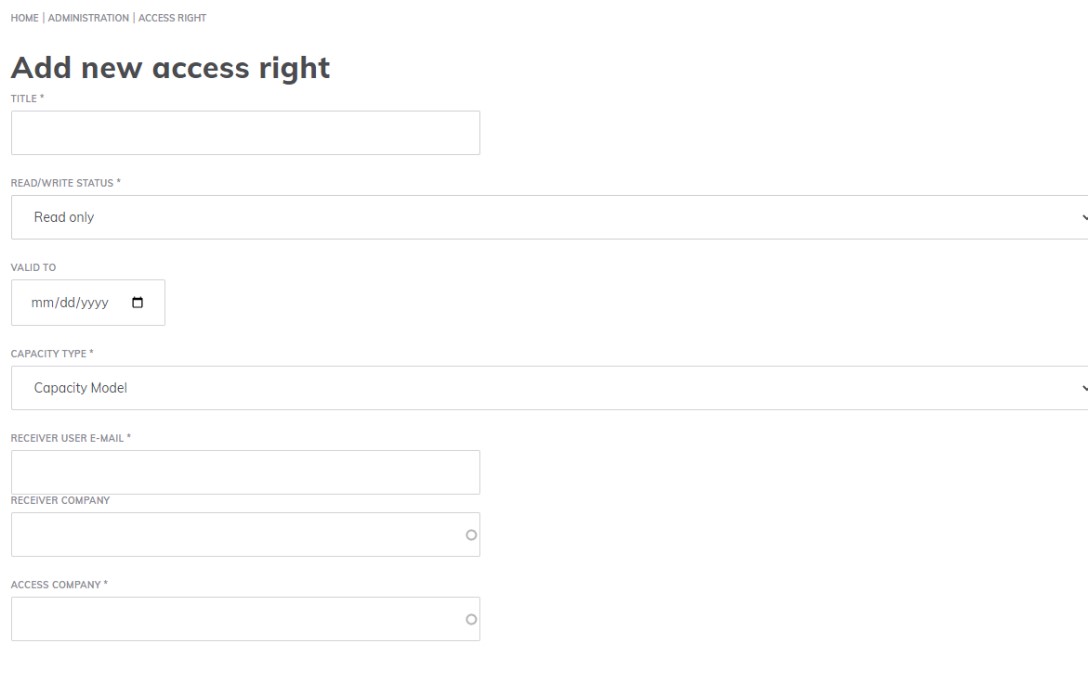Select 'Read only' in Read/Write Status
Screen dimensions: 1090x674
pos(66,217)
